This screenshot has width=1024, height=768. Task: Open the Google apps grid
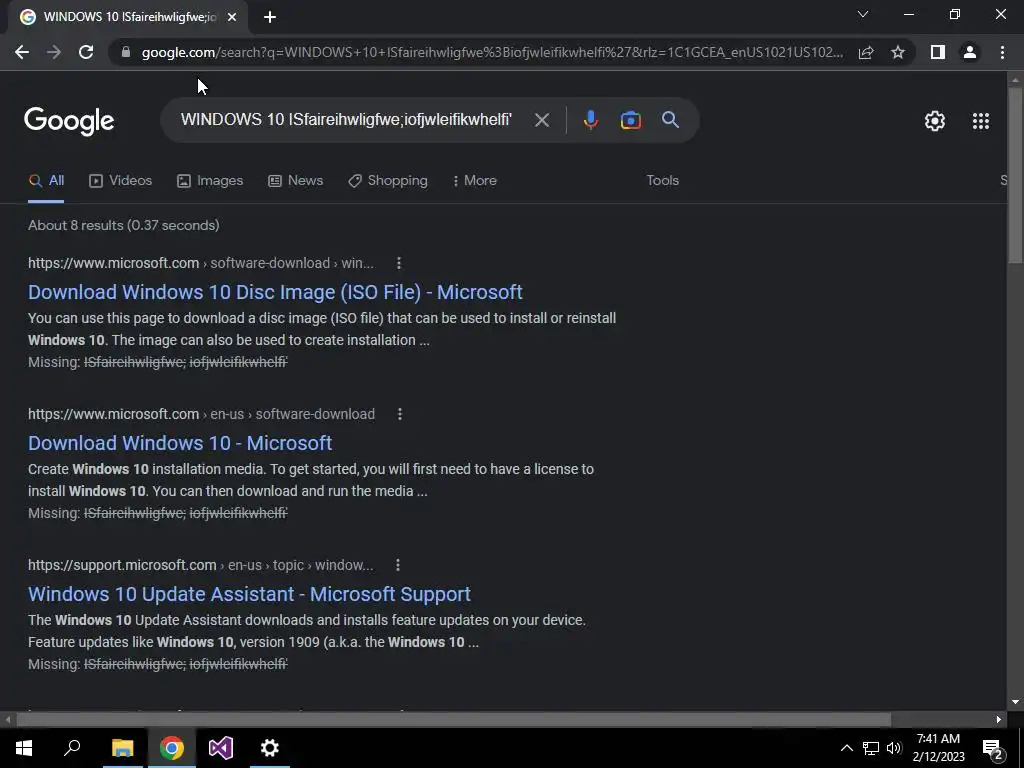point(981,121)
